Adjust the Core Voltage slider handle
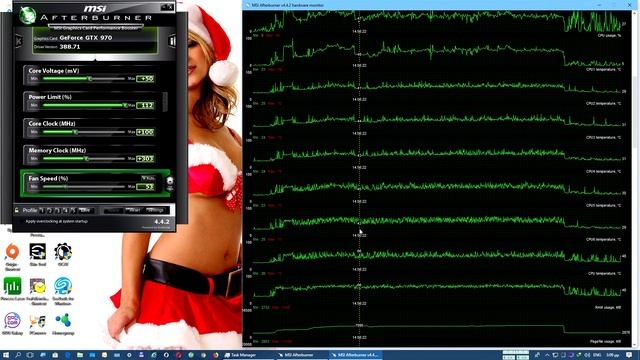This screenshot has width=640, height=360. click(90, 78)
